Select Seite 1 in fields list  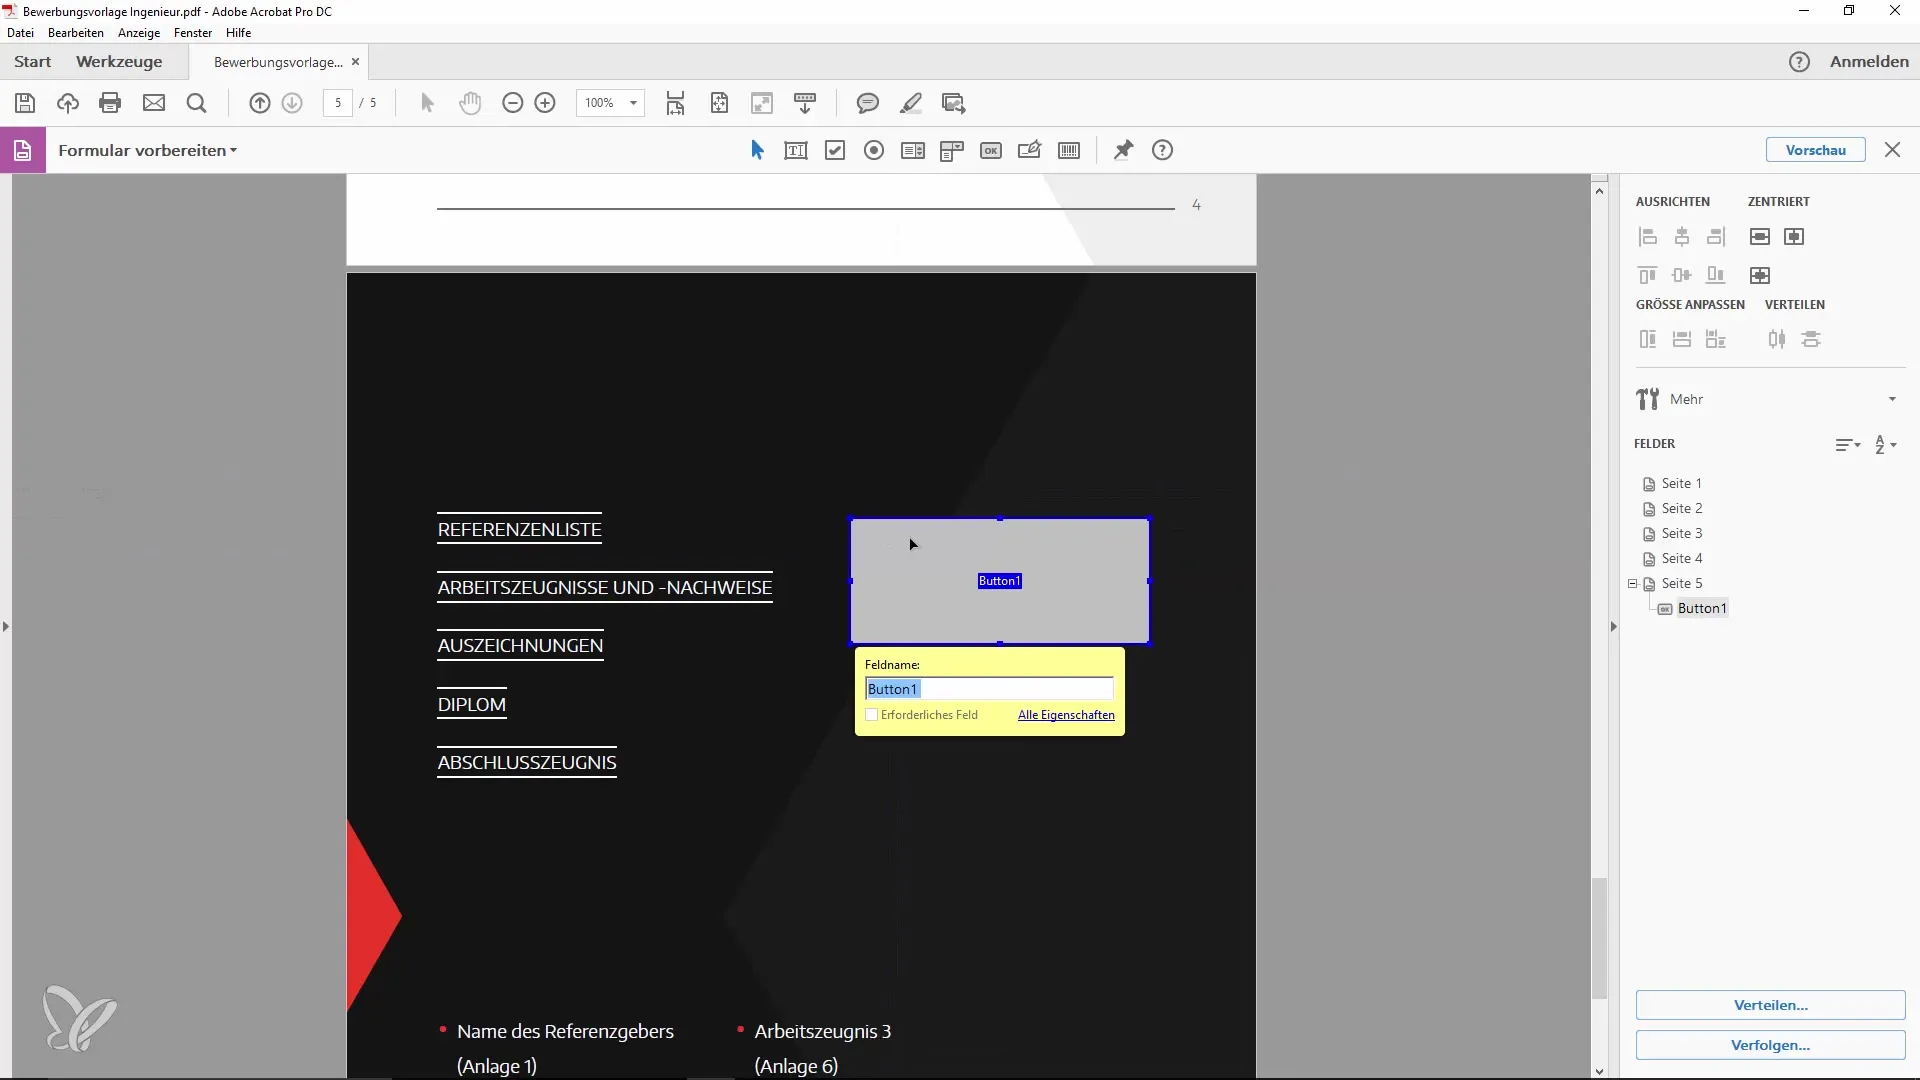[x=1681, y=484]
